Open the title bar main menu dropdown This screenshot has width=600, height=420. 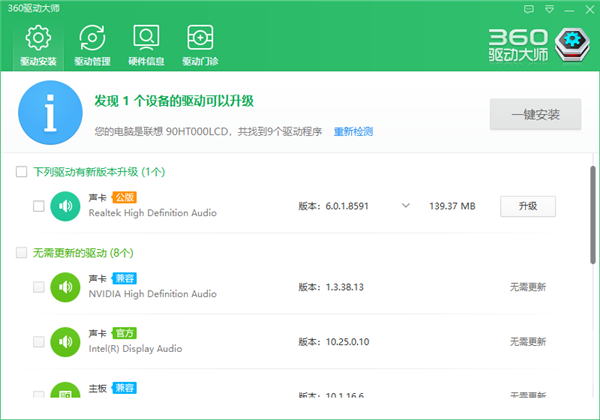coord(548,8)
